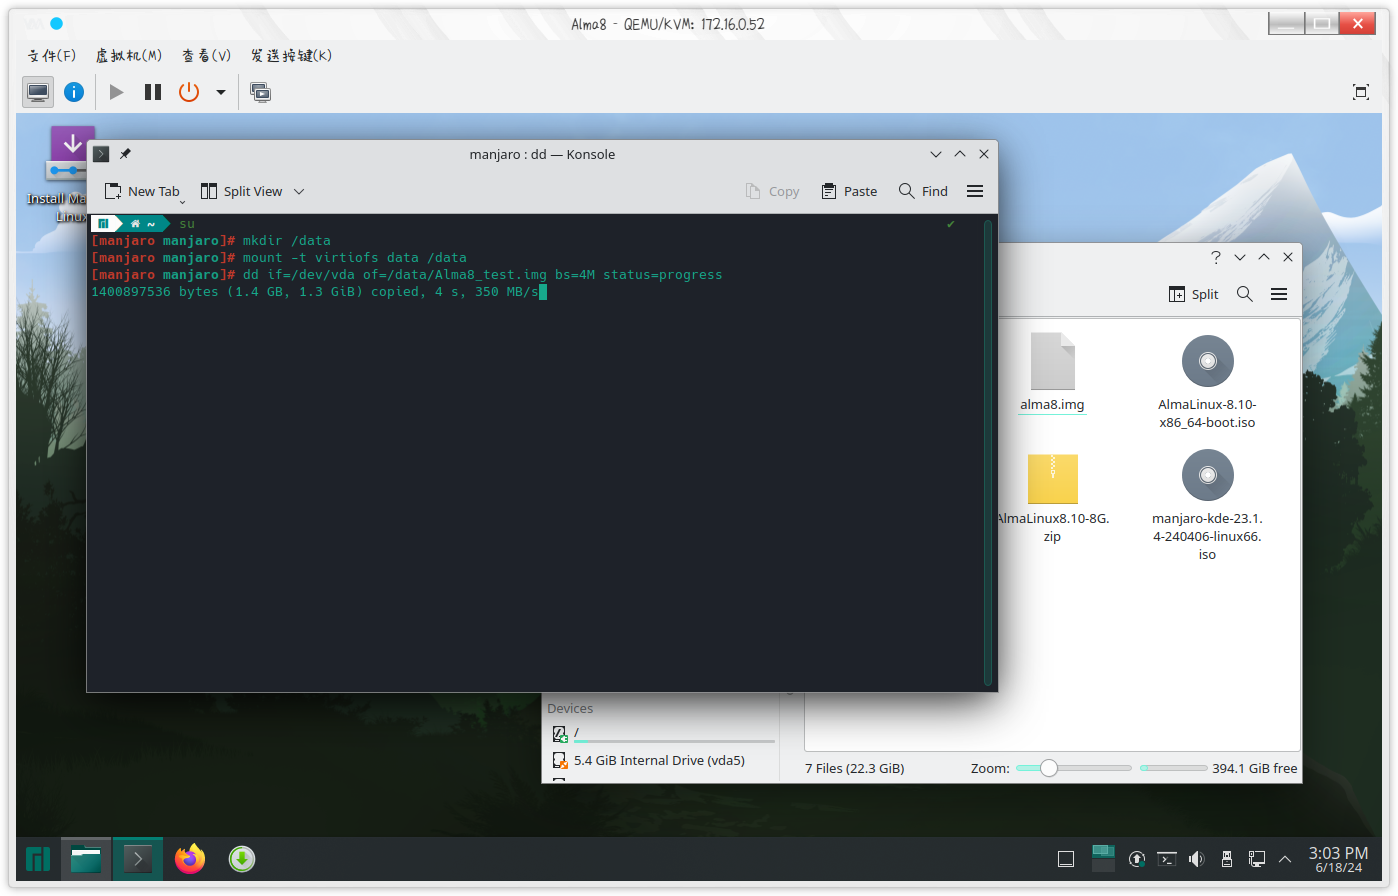Click the Run virtual machine play button
The width and height of the screenshot is (1398, 896).
[116, 92]
